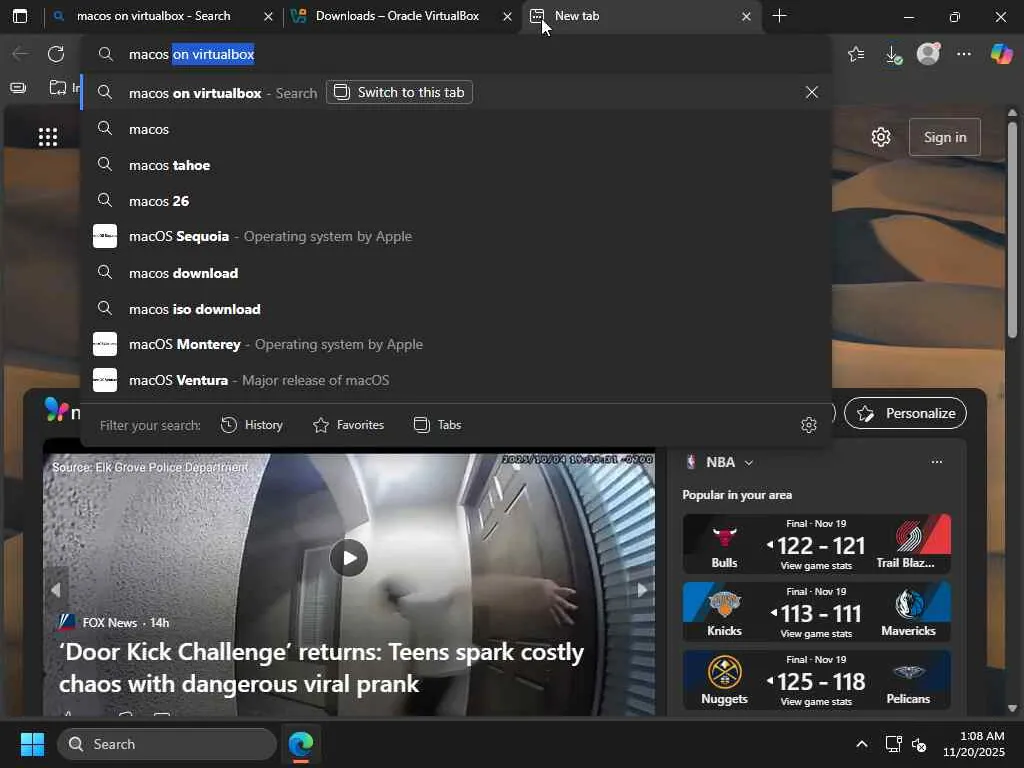This screenshot has width=1024, height=768.
Task: Open the Door Kick Challenge headline
Action: (321, 667)
